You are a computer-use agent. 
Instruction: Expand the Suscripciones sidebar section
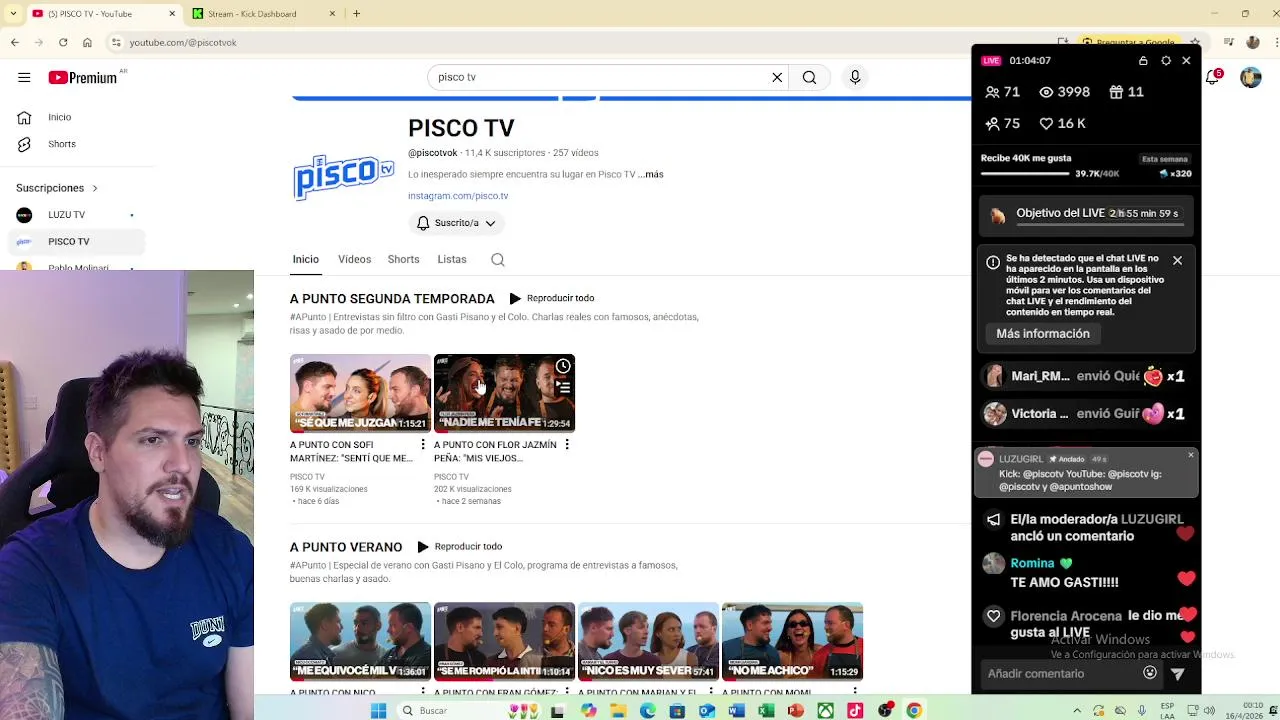(x=57, y=188)
